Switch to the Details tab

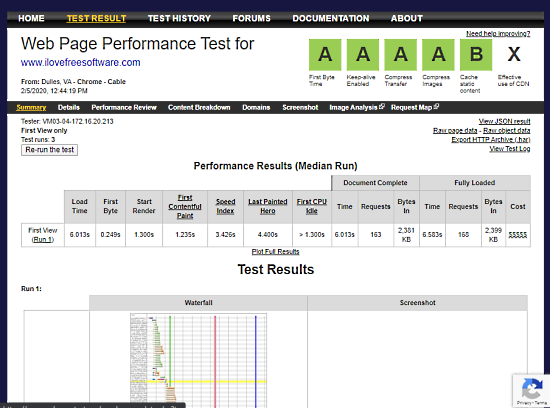pos(69,107)
